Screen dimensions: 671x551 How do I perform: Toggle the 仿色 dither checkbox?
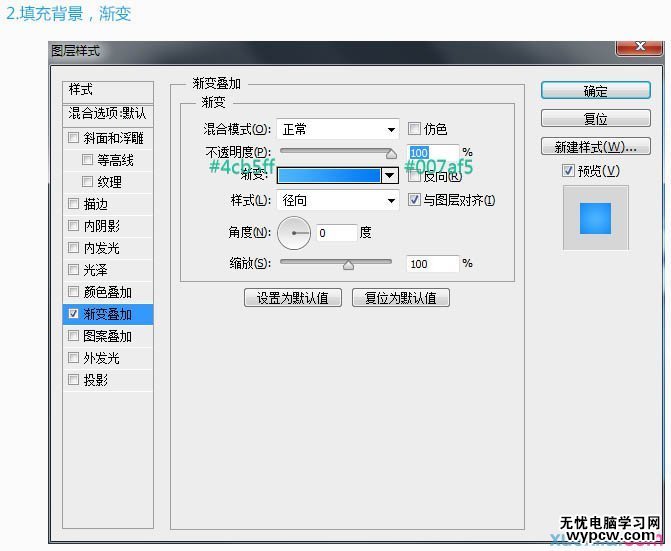(414, 128)
